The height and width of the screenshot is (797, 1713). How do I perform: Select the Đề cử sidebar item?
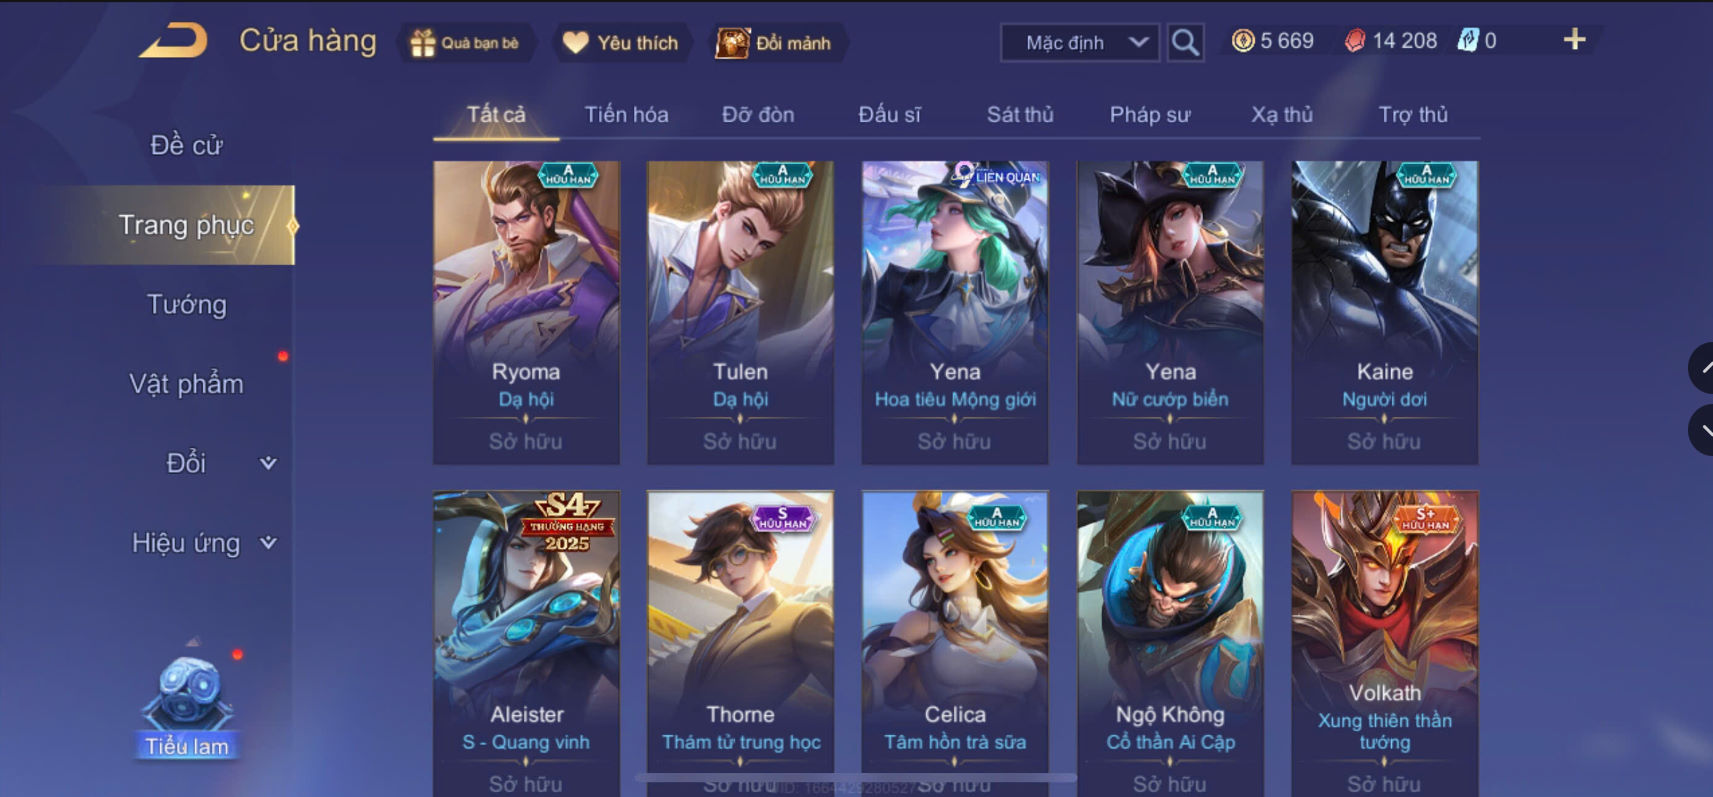187,145
